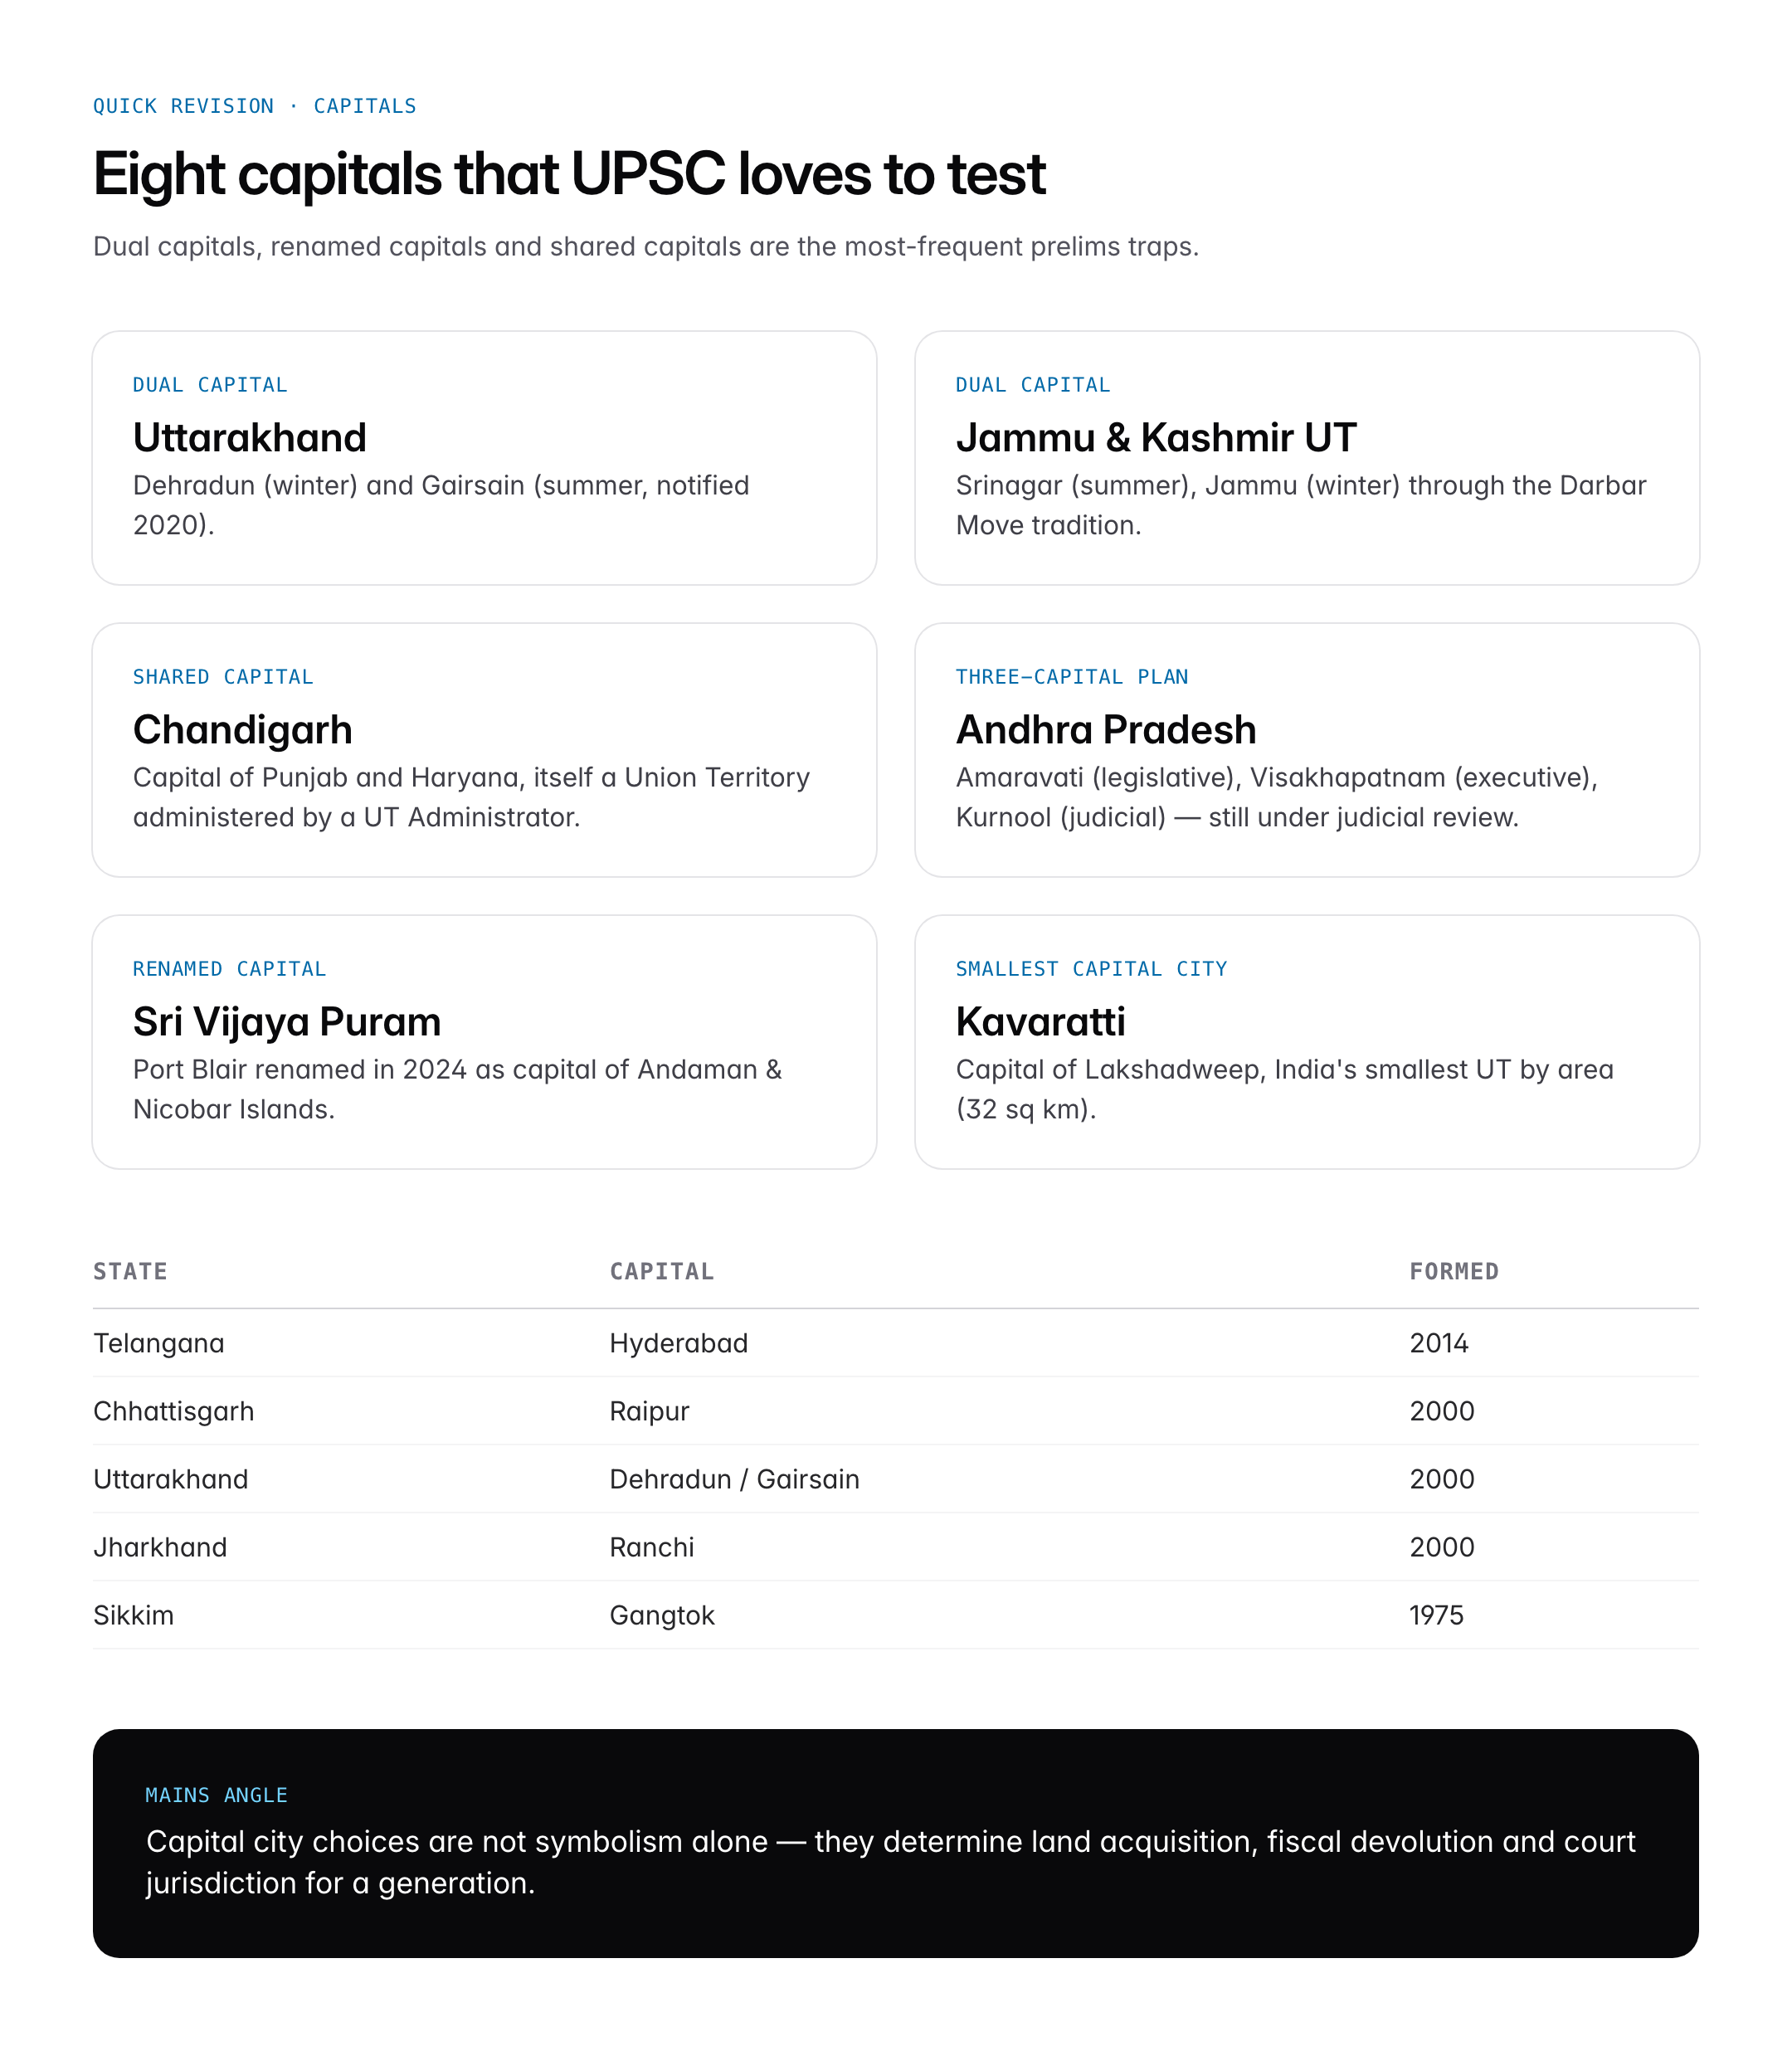
Task: Select the Dehradun / Gairsain table cell
Action: click(734, 1479)
